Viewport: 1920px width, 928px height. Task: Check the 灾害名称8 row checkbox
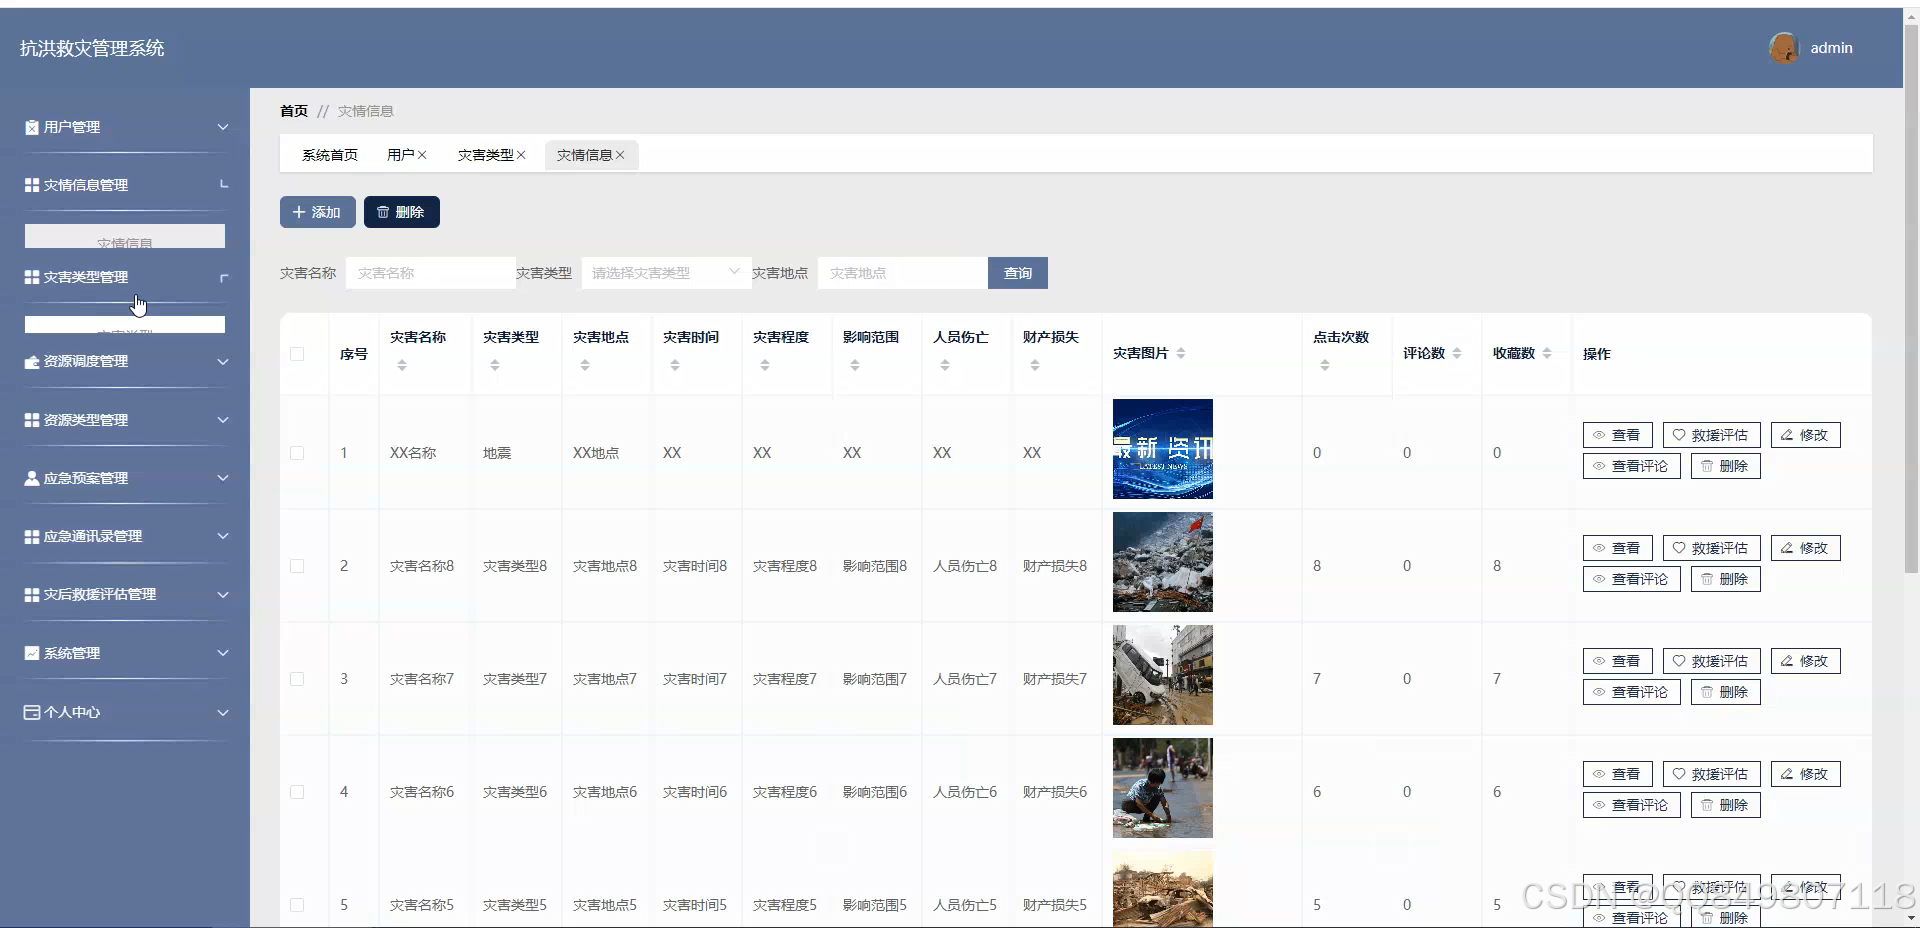297,566
